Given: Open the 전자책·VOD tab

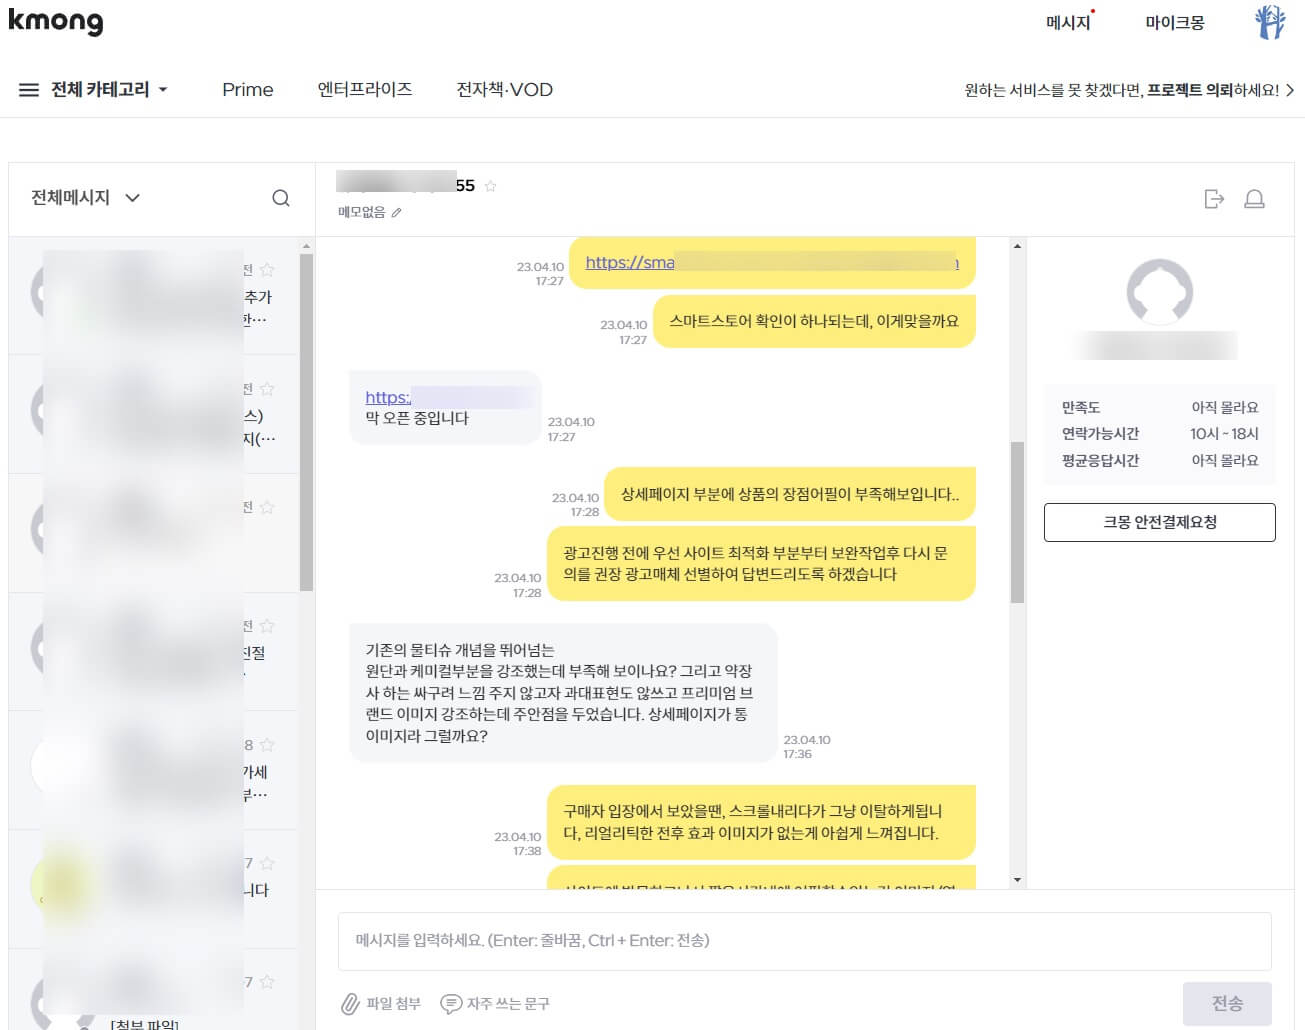Looking at the screenshot, I should (x=502, y=89).
